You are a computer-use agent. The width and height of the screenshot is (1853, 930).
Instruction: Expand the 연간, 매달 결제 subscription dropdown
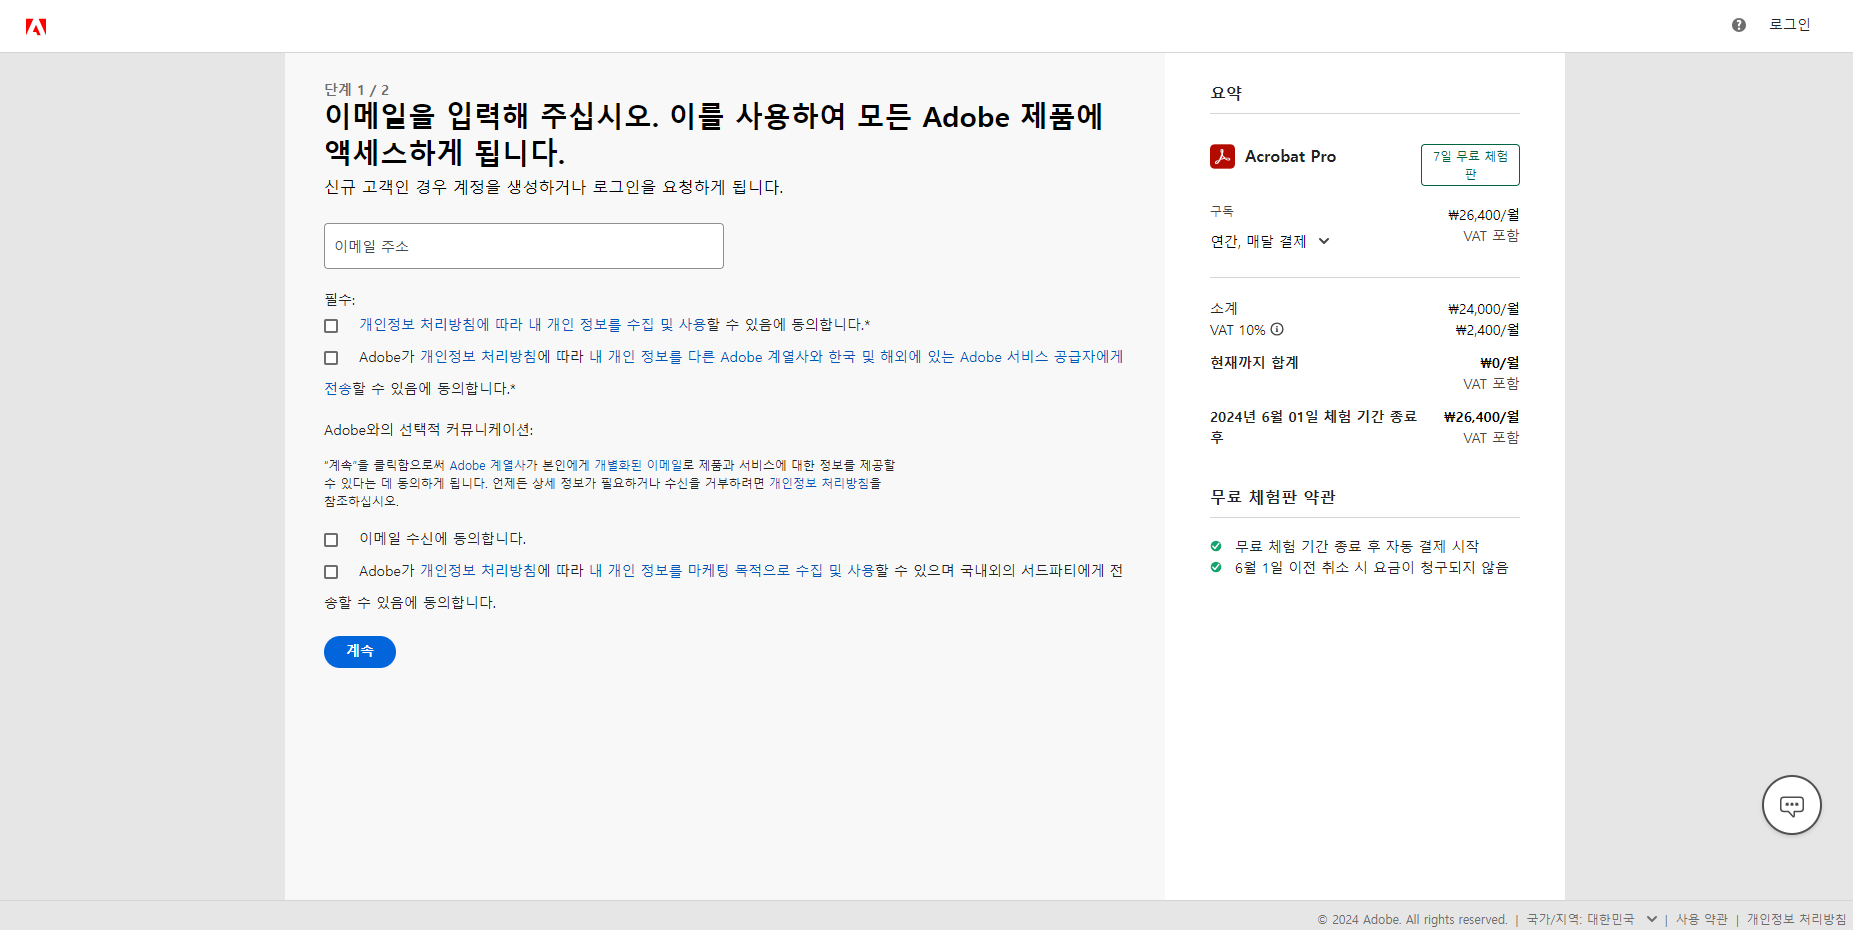coord(1270,241)
